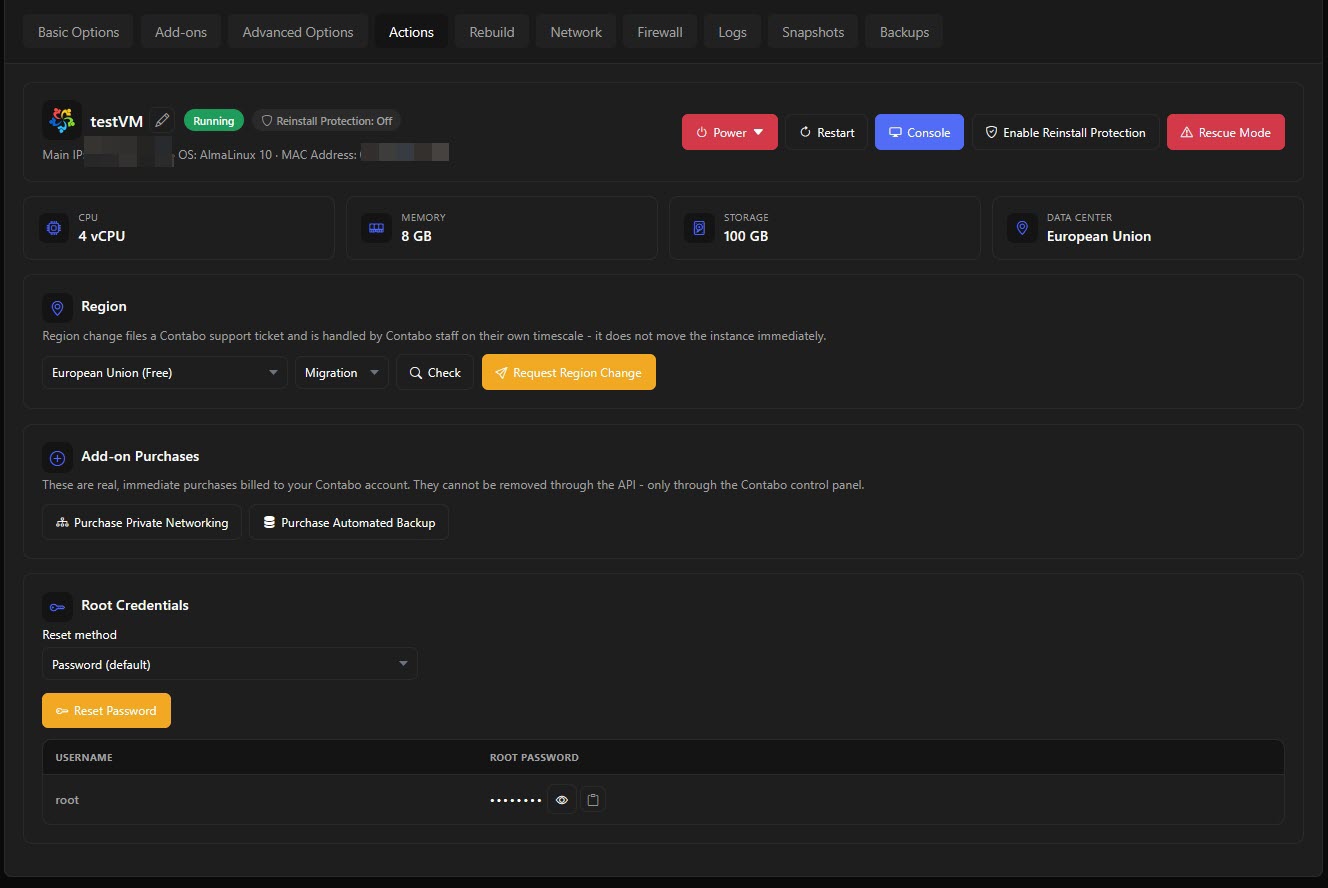Open the Power dropdown menu
Viewport: 1328px width, 888px height.
tap(730, 132)
